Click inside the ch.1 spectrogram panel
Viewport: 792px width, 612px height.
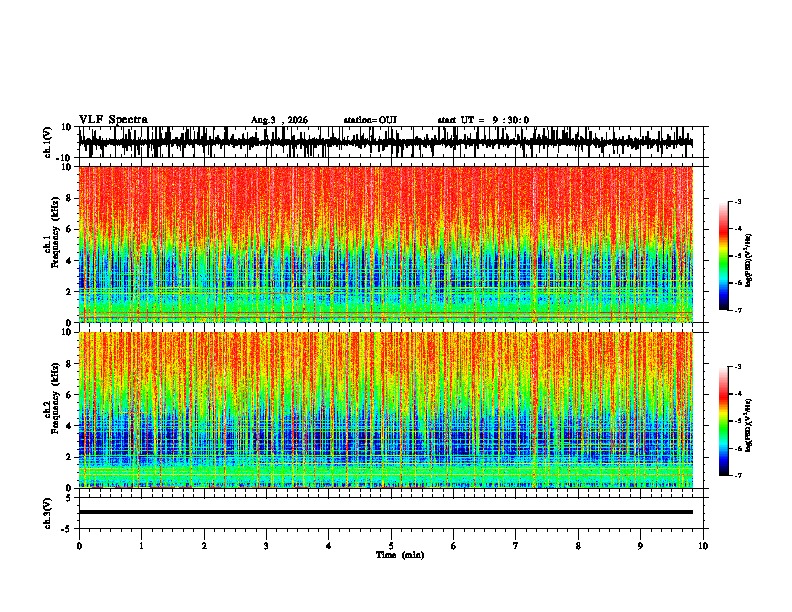pyautogui.click(x=385, y=244)
